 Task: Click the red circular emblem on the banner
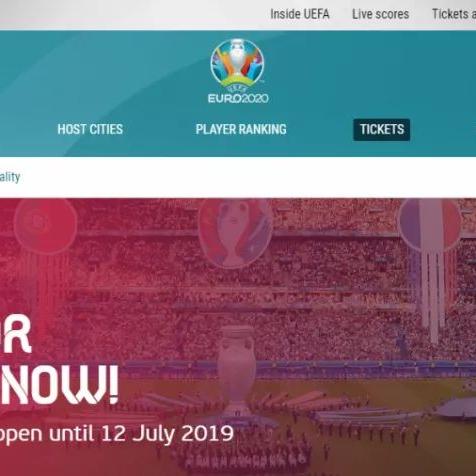(46, 223)
